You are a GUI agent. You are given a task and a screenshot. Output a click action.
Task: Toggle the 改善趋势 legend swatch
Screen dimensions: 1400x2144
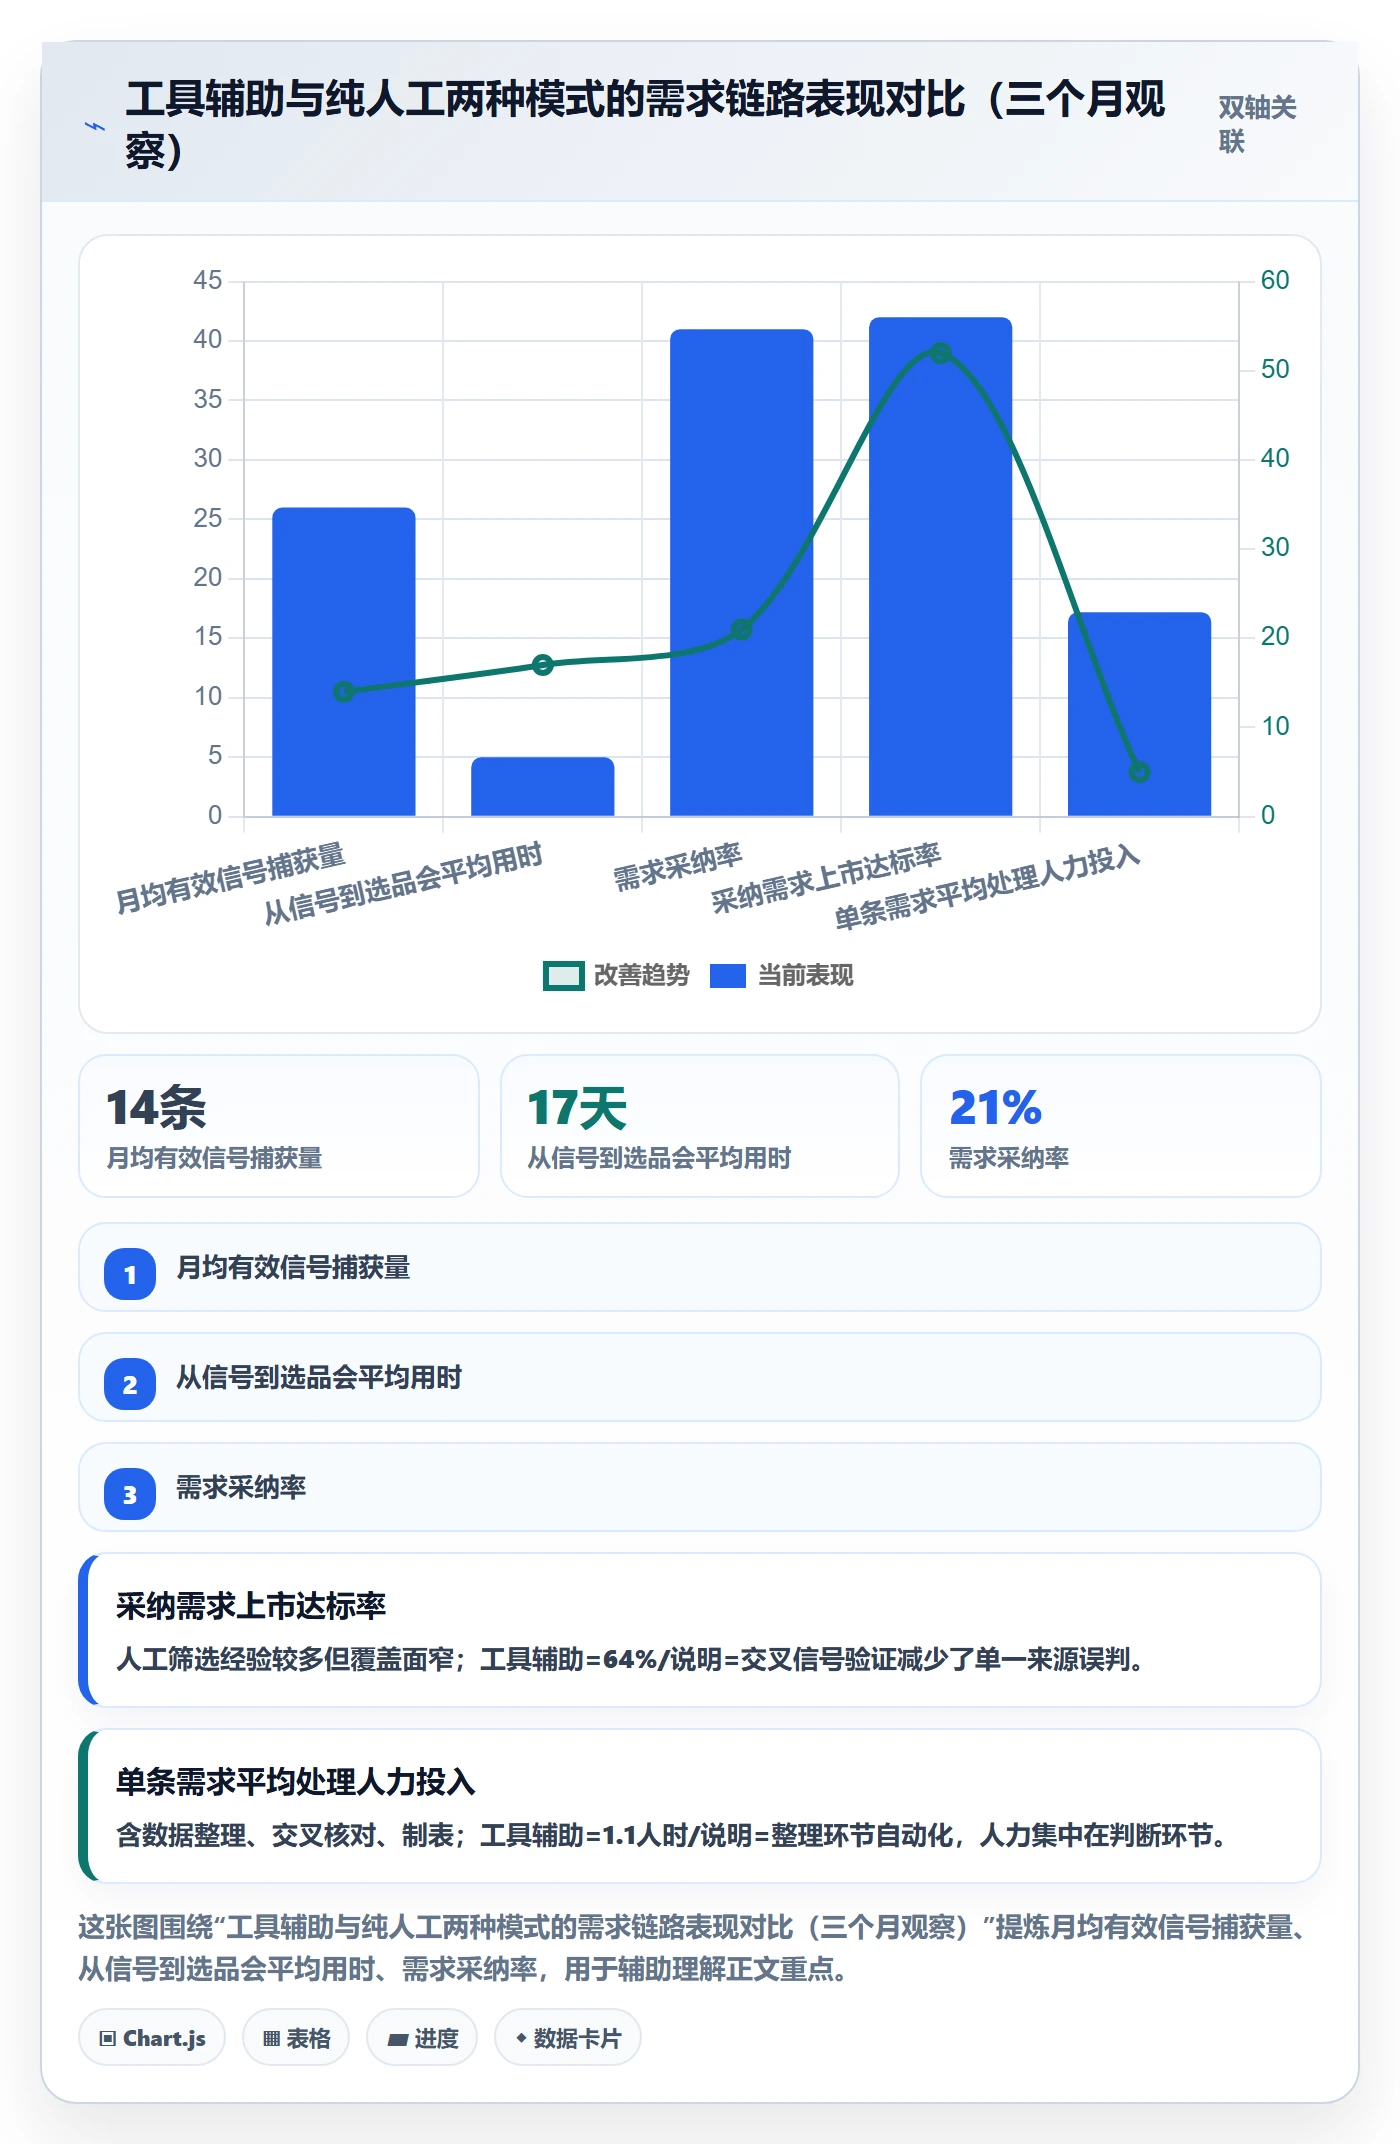(x=563, y=976)
